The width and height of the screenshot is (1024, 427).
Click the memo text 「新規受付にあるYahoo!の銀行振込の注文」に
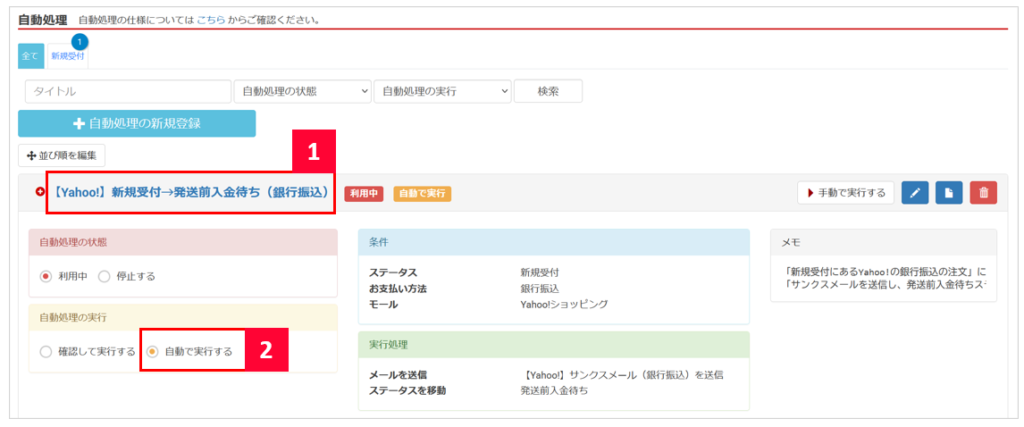884,271
